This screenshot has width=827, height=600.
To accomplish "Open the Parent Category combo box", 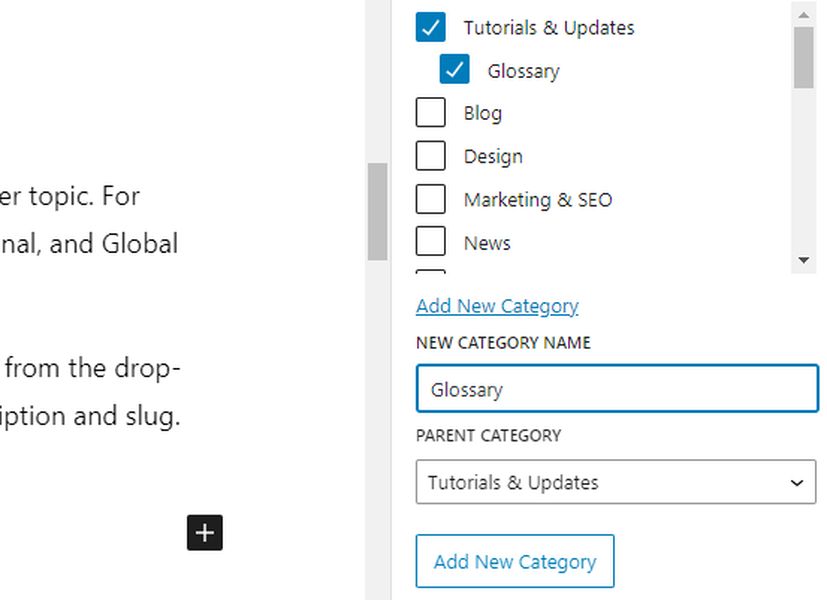I will click(x=616, y=482).
